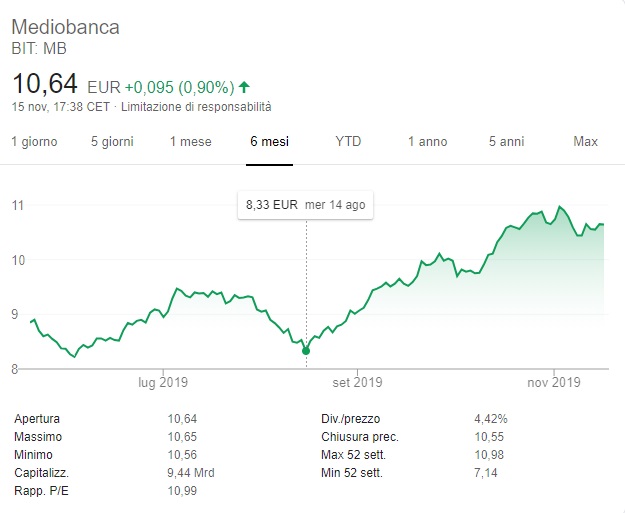Click the set 2019 axis label
Screen dimensions: 625x513
coord(358,382)
